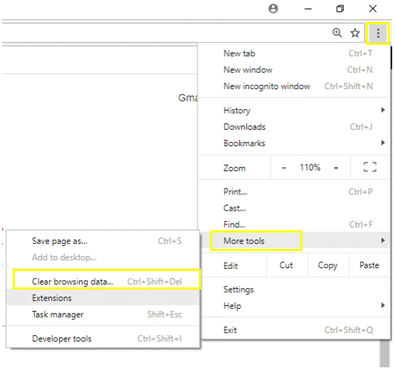This screenshot has height=373, width=395.
Task: Open the profile avatar icon
Action: point(273,9)
